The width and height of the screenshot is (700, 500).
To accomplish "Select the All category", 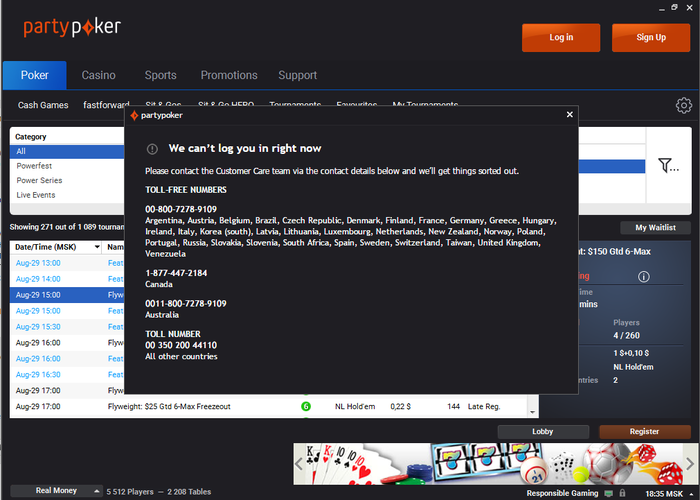I will 67,151.
